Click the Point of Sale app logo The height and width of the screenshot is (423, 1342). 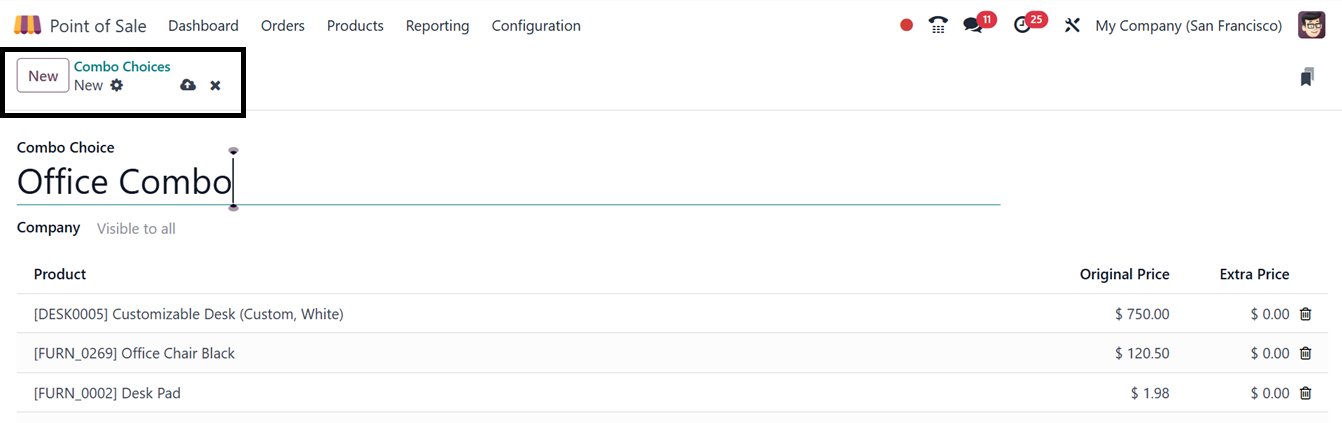point(28,25)
